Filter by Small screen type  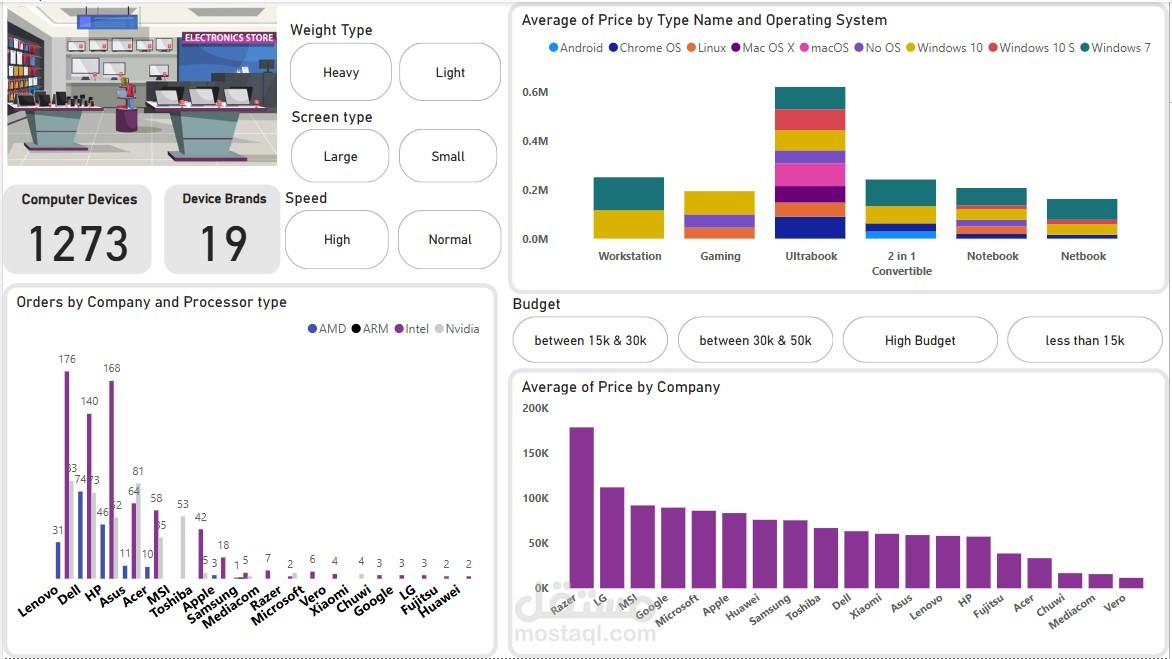coord(448,156)
